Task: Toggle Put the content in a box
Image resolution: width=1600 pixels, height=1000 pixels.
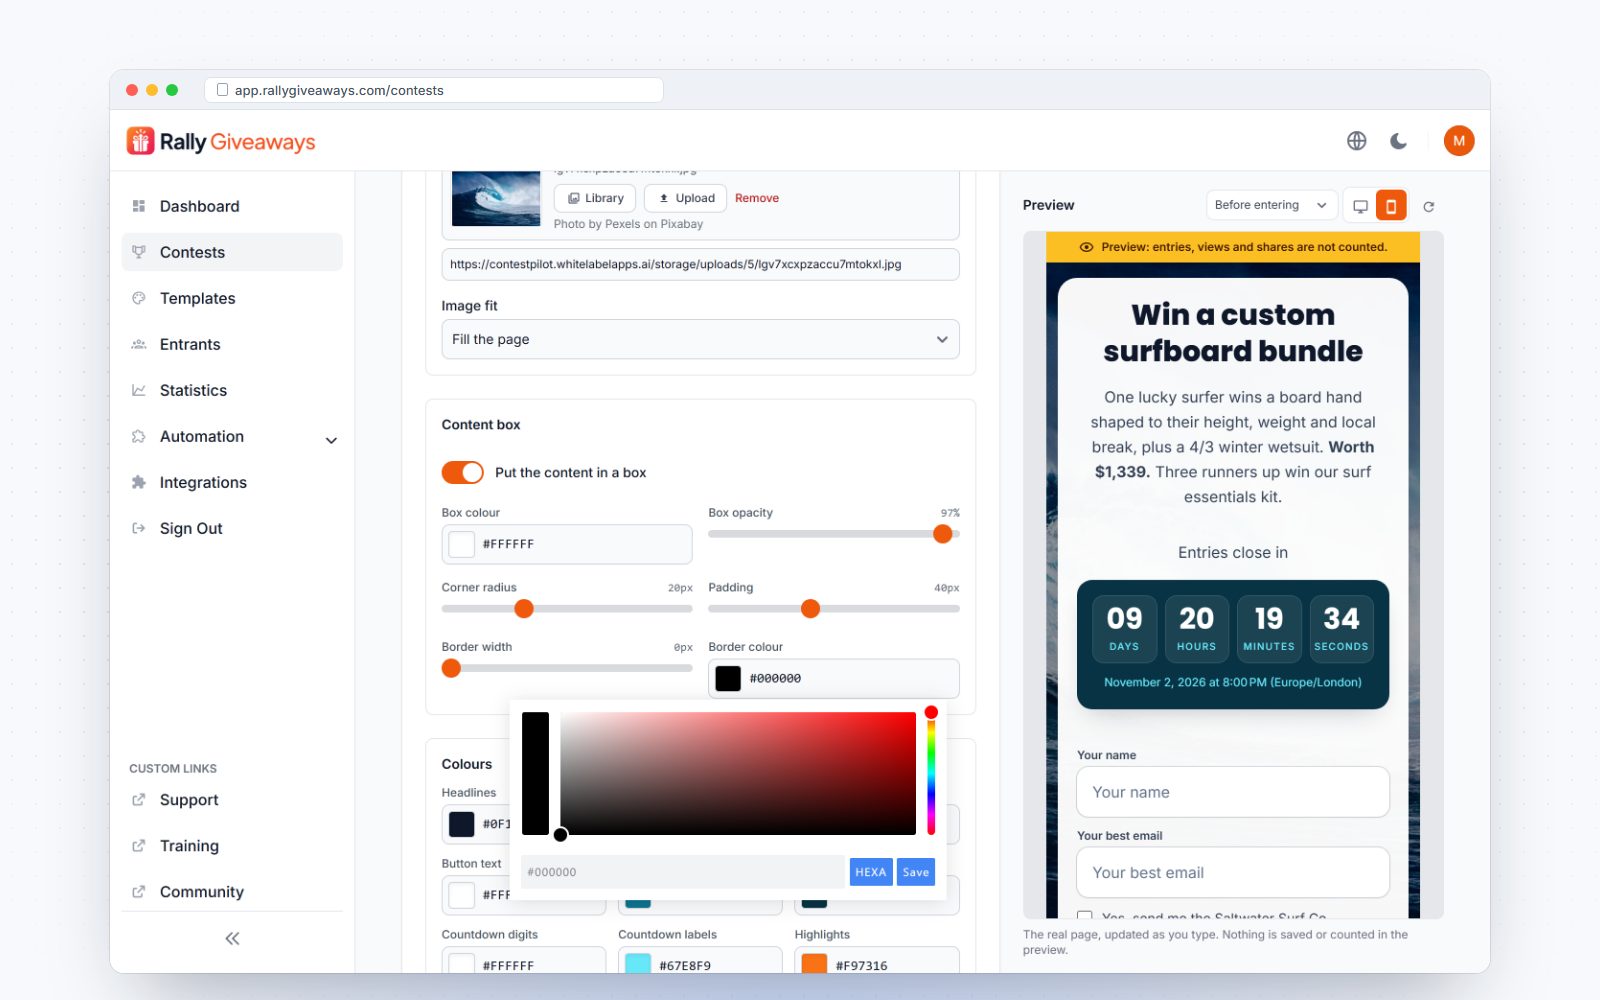Action: coord(462,472)
